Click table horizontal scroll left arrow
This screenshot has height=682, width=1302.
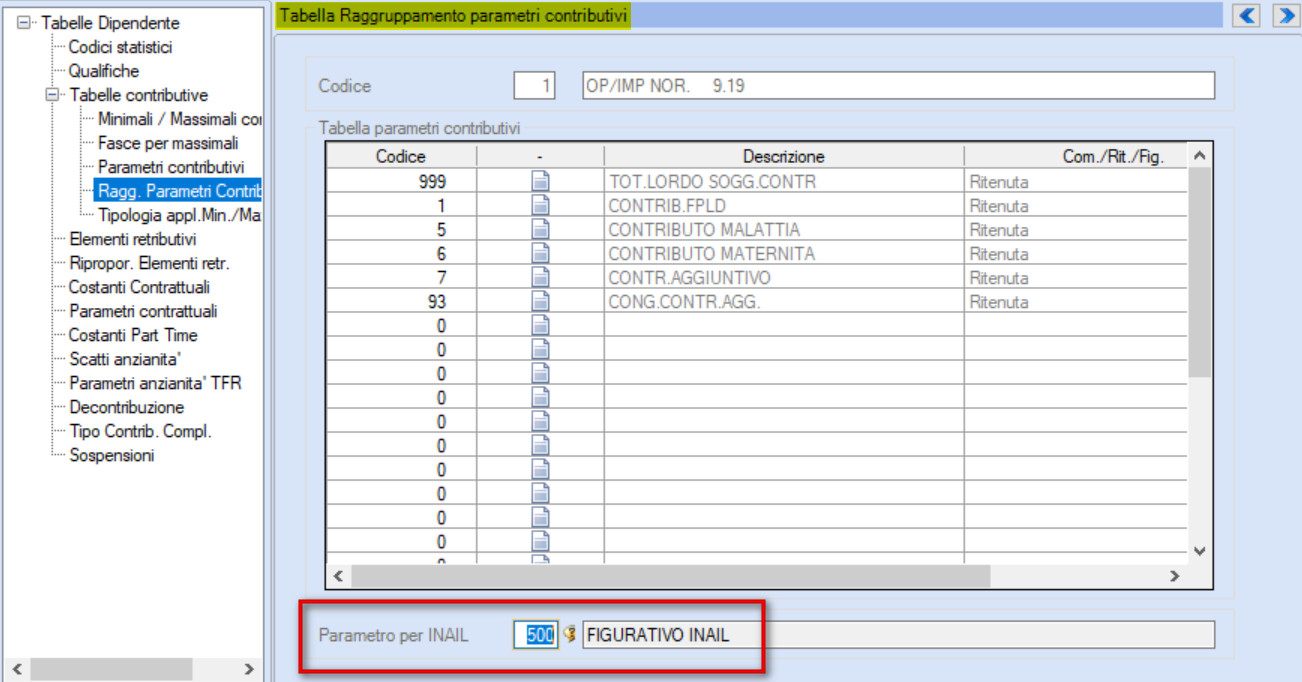tap(337, 576)
